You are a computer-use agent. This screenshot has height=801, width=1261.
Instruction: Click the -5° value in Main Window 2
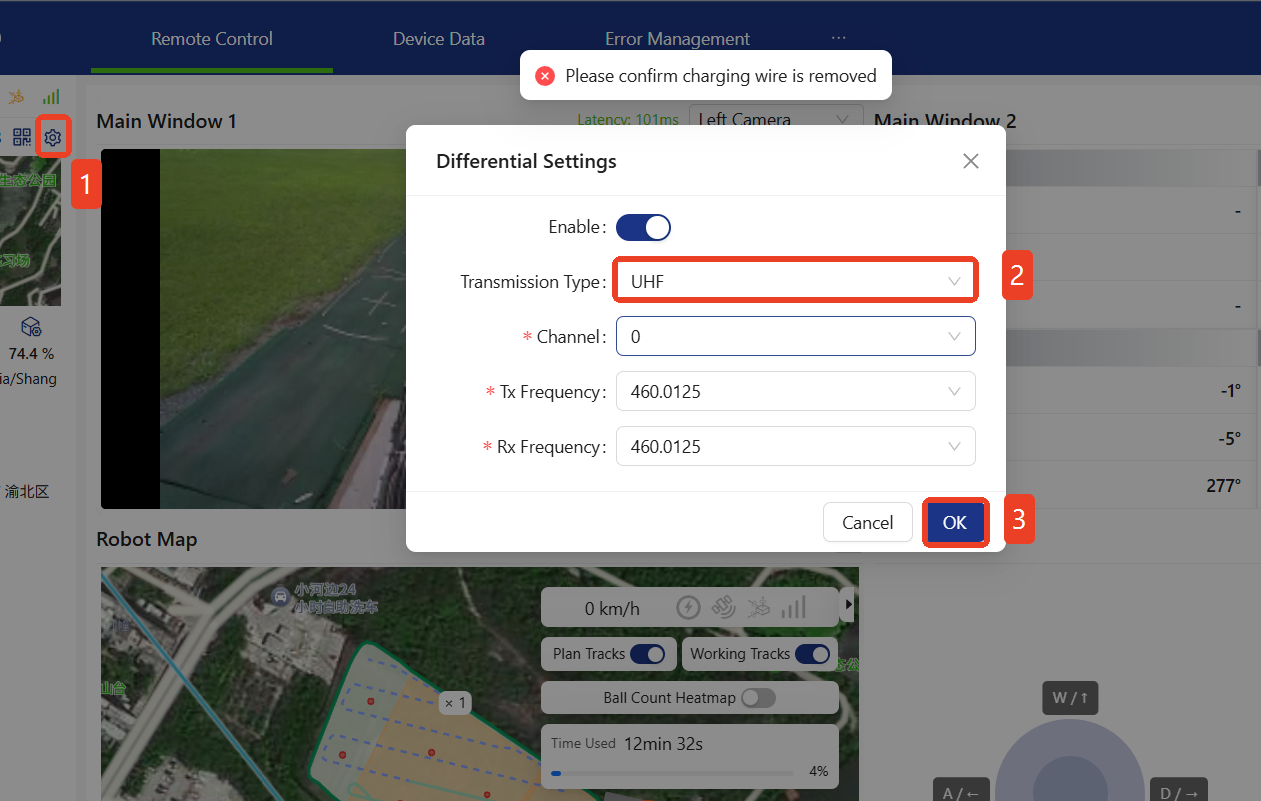1230,438
